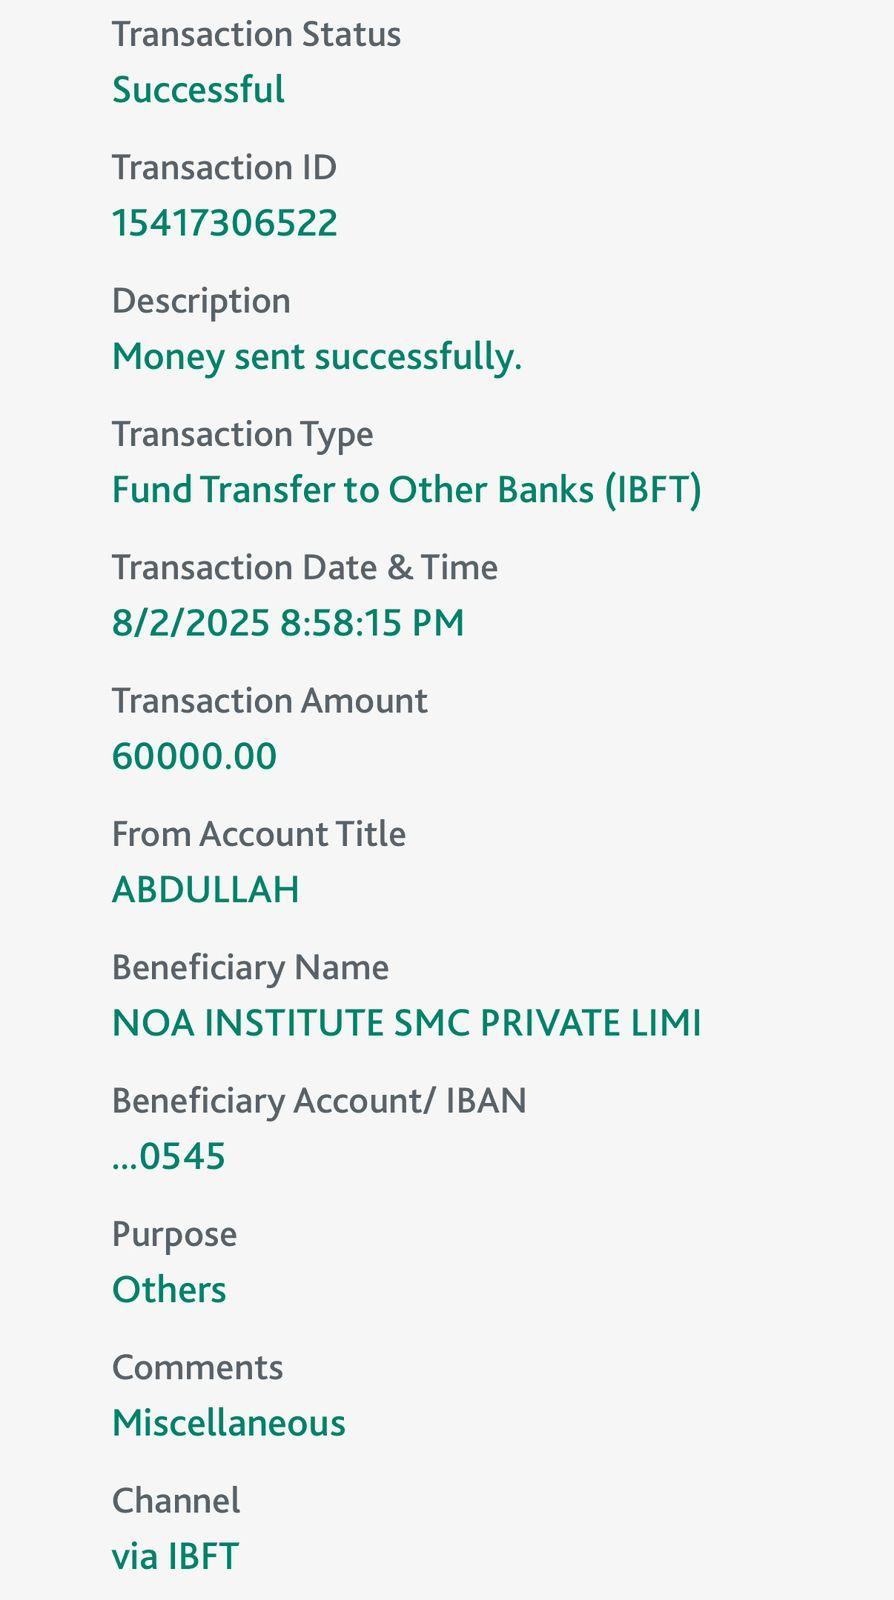Click the Successful transaction status value
Viewport: 894px width, 1600px height.
coord(198,90)
